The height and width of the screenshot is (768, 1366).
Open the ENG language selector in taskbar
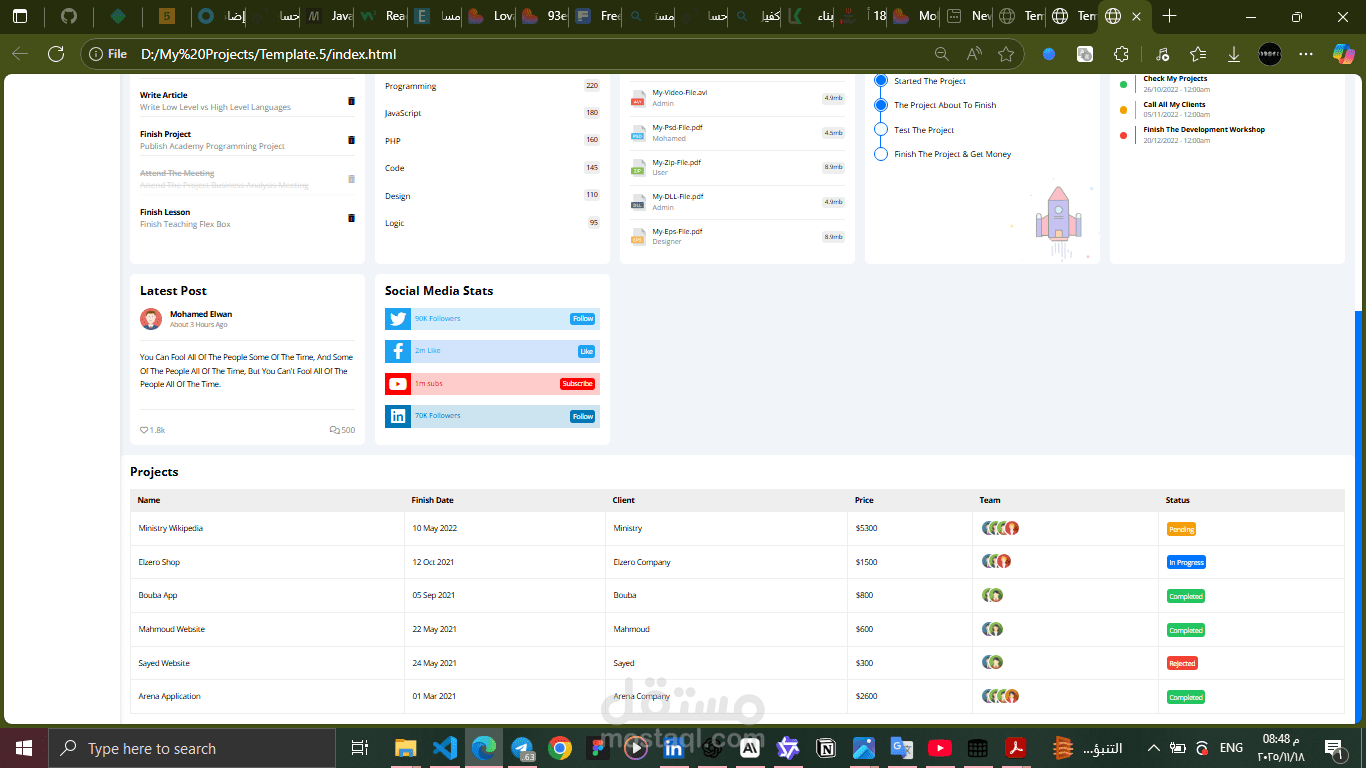1231,748
